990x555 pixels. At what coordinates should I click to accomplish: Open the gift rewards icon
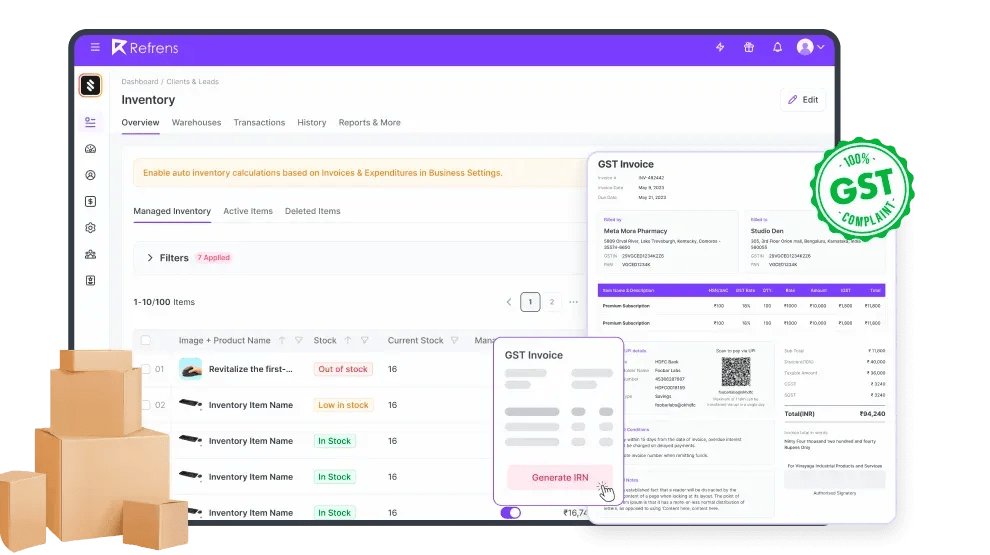tap(749, 47)
